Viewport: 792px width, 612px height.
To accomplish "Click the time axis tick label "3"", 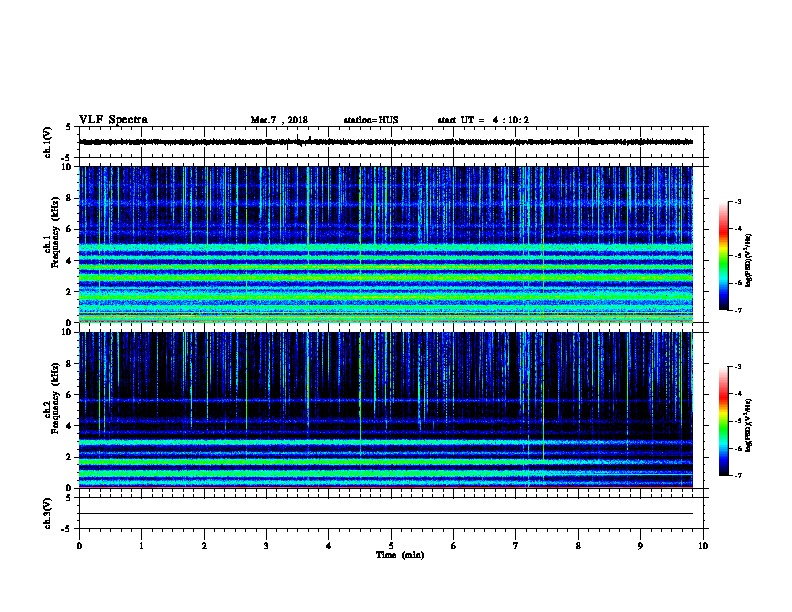I will pyautogui.click(x=266, y=546).
